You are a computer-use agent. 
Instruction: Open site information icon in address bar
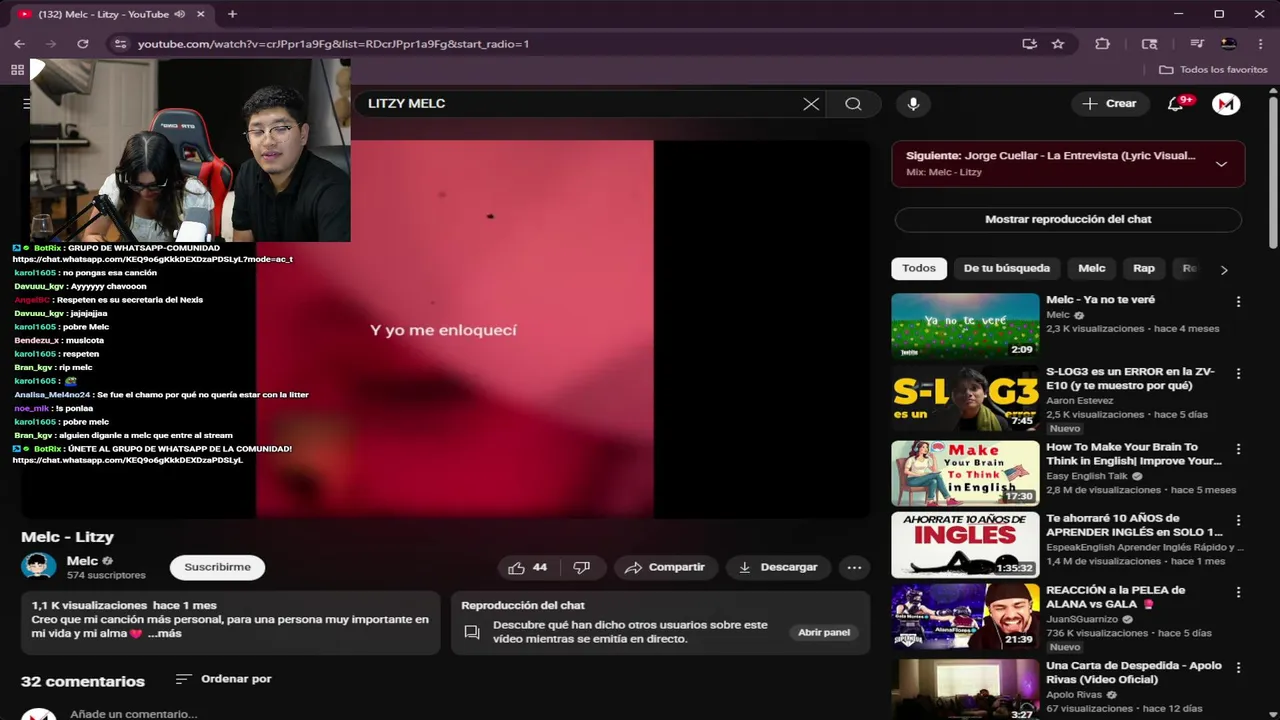120,44
